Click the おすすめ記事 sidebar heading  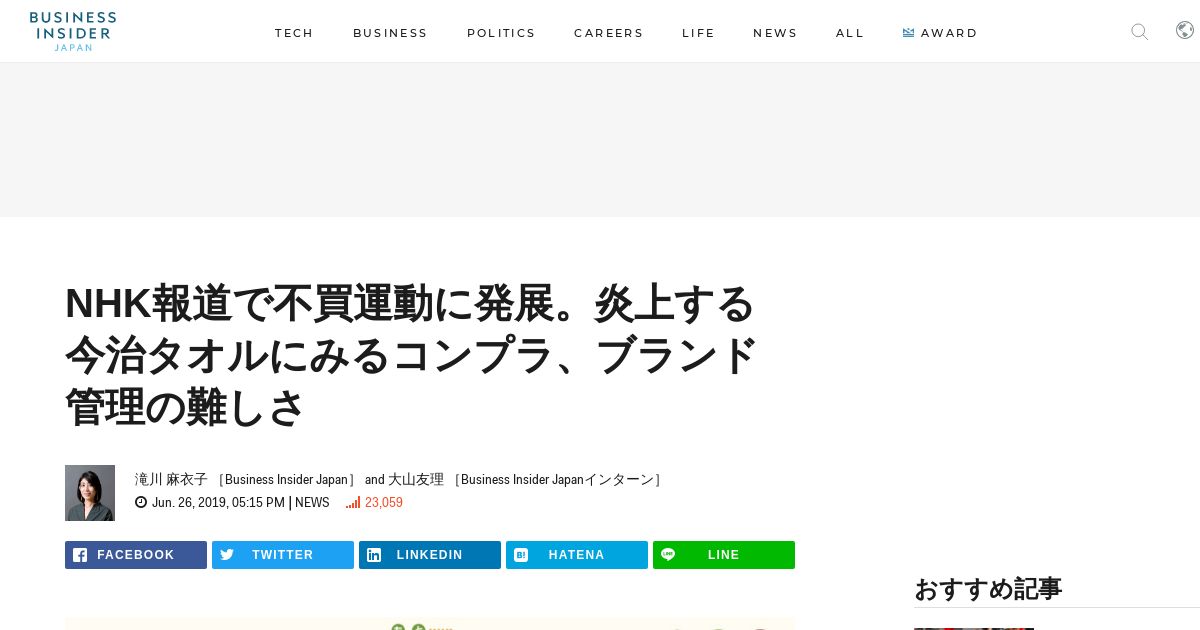point(988,589)
